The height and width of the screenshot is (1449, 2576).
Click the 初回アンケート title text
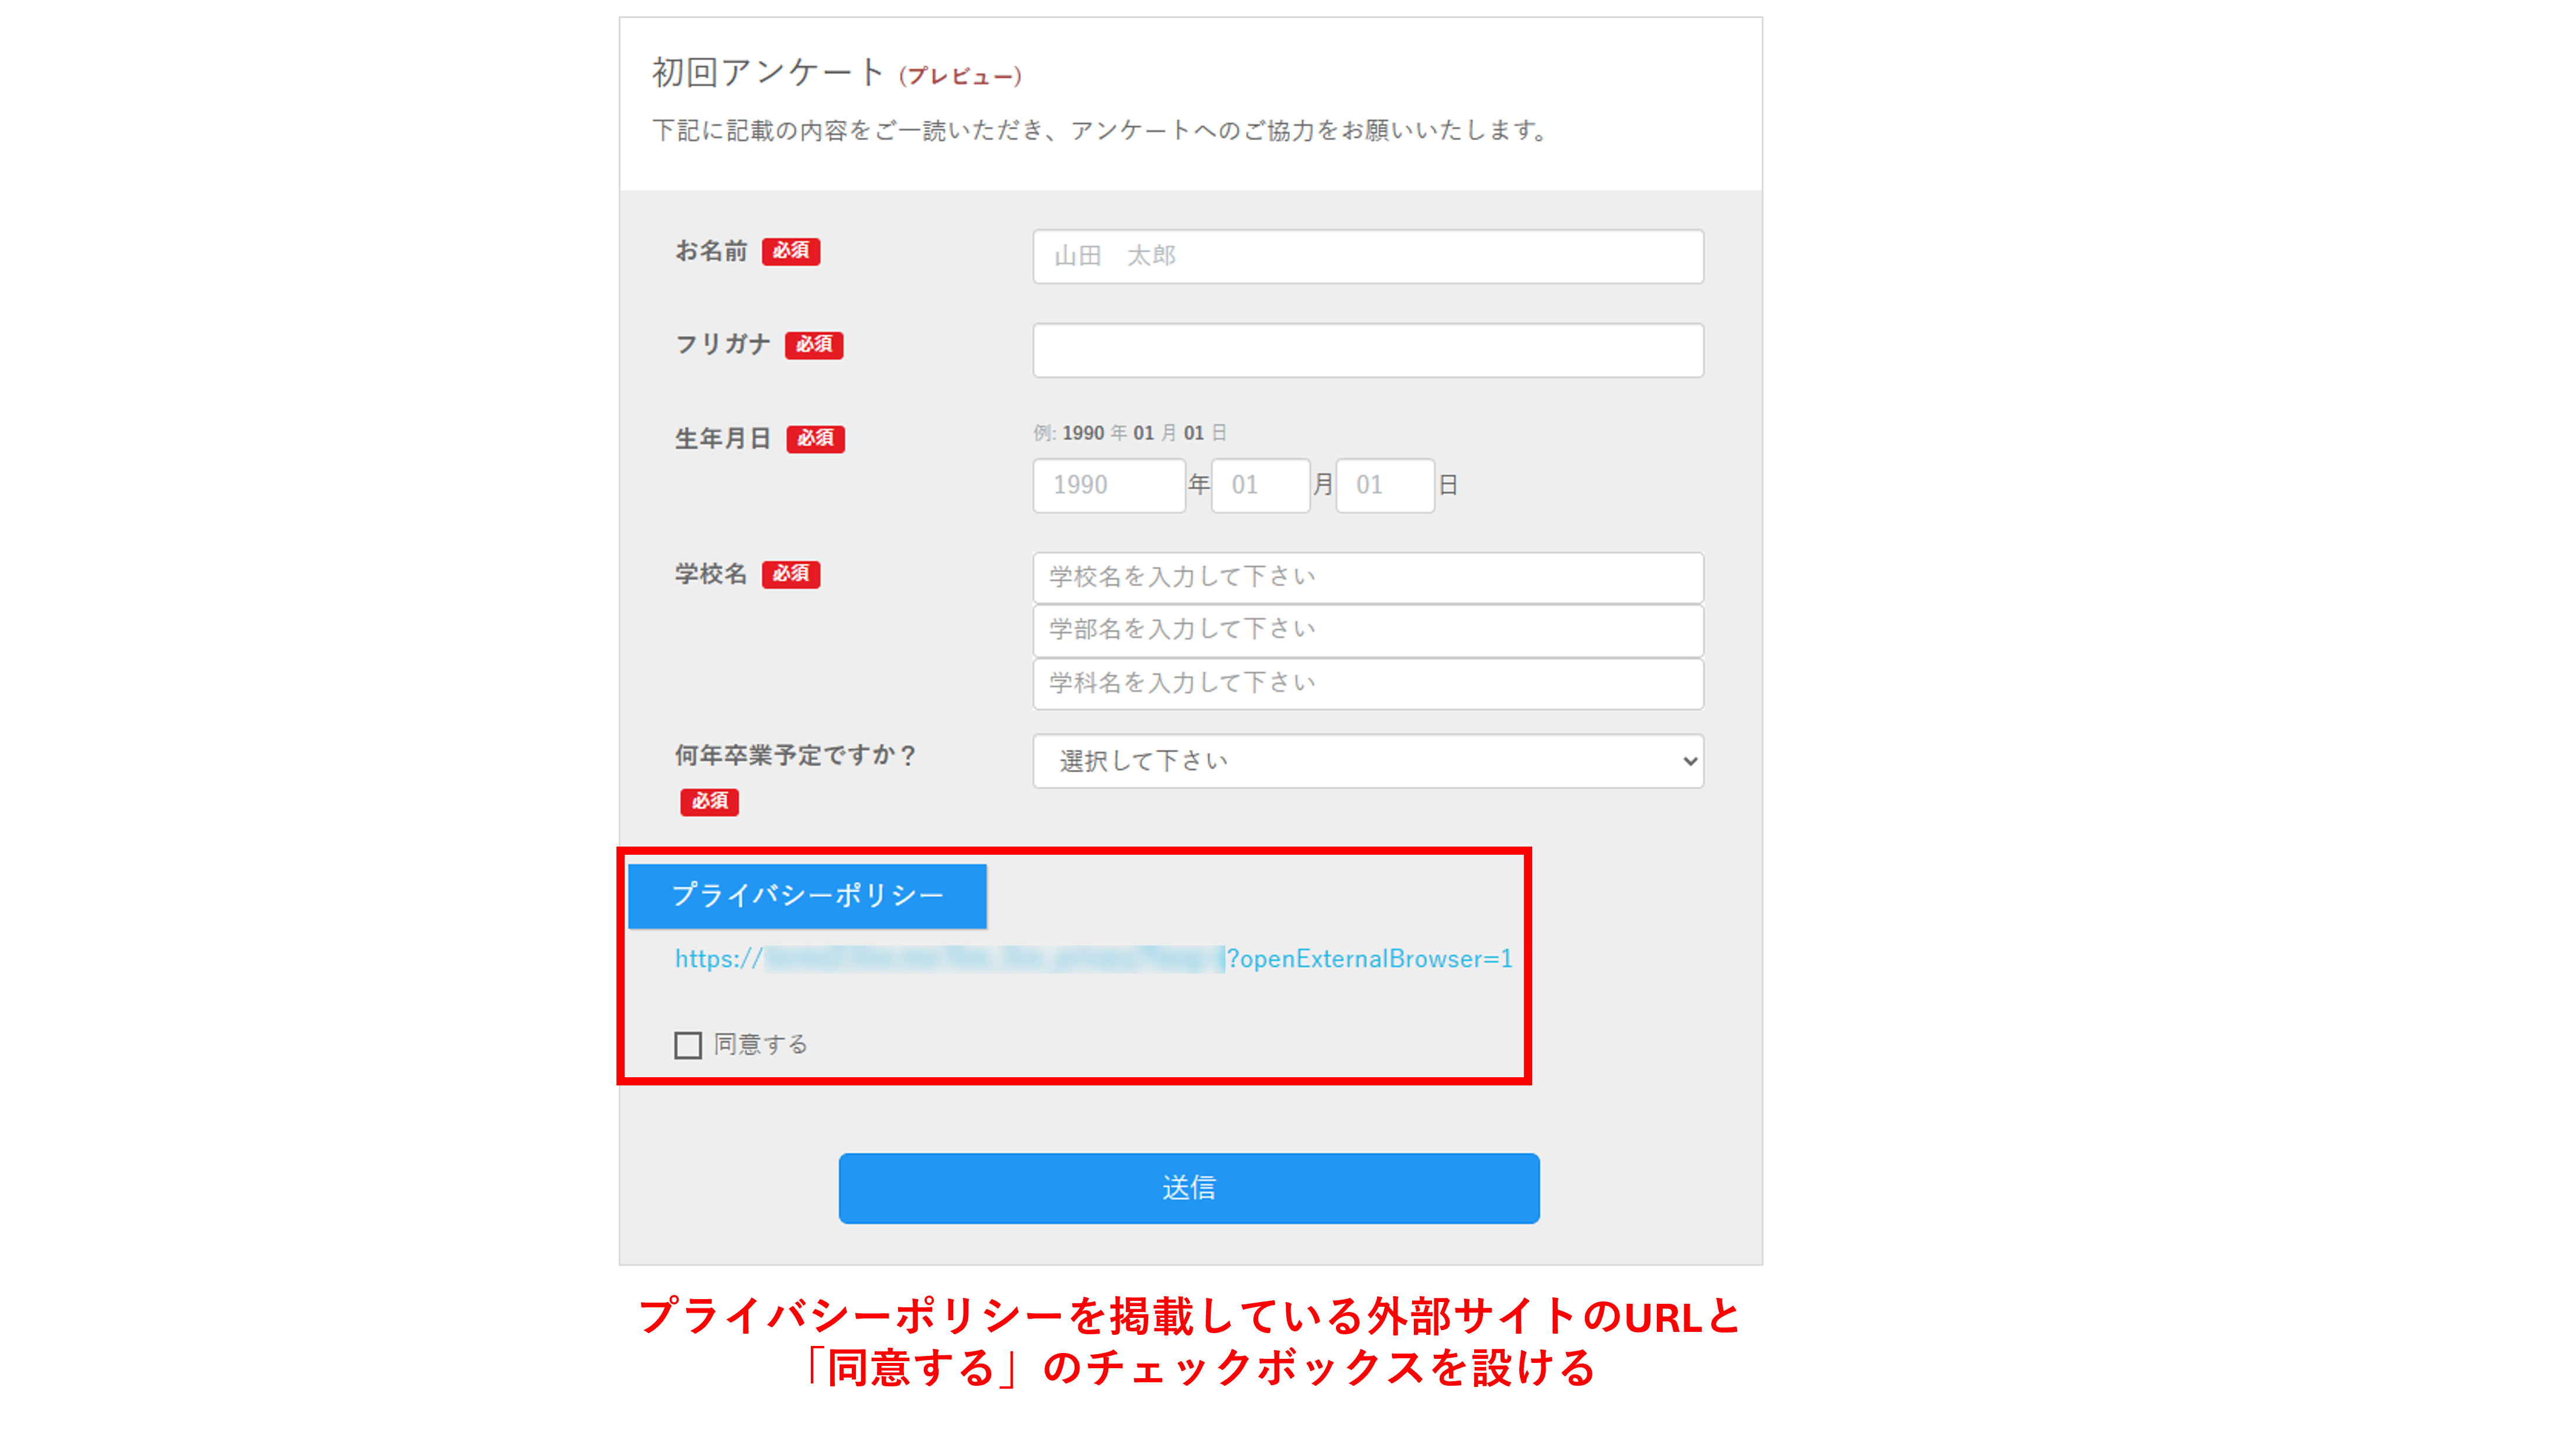point(768,72)
